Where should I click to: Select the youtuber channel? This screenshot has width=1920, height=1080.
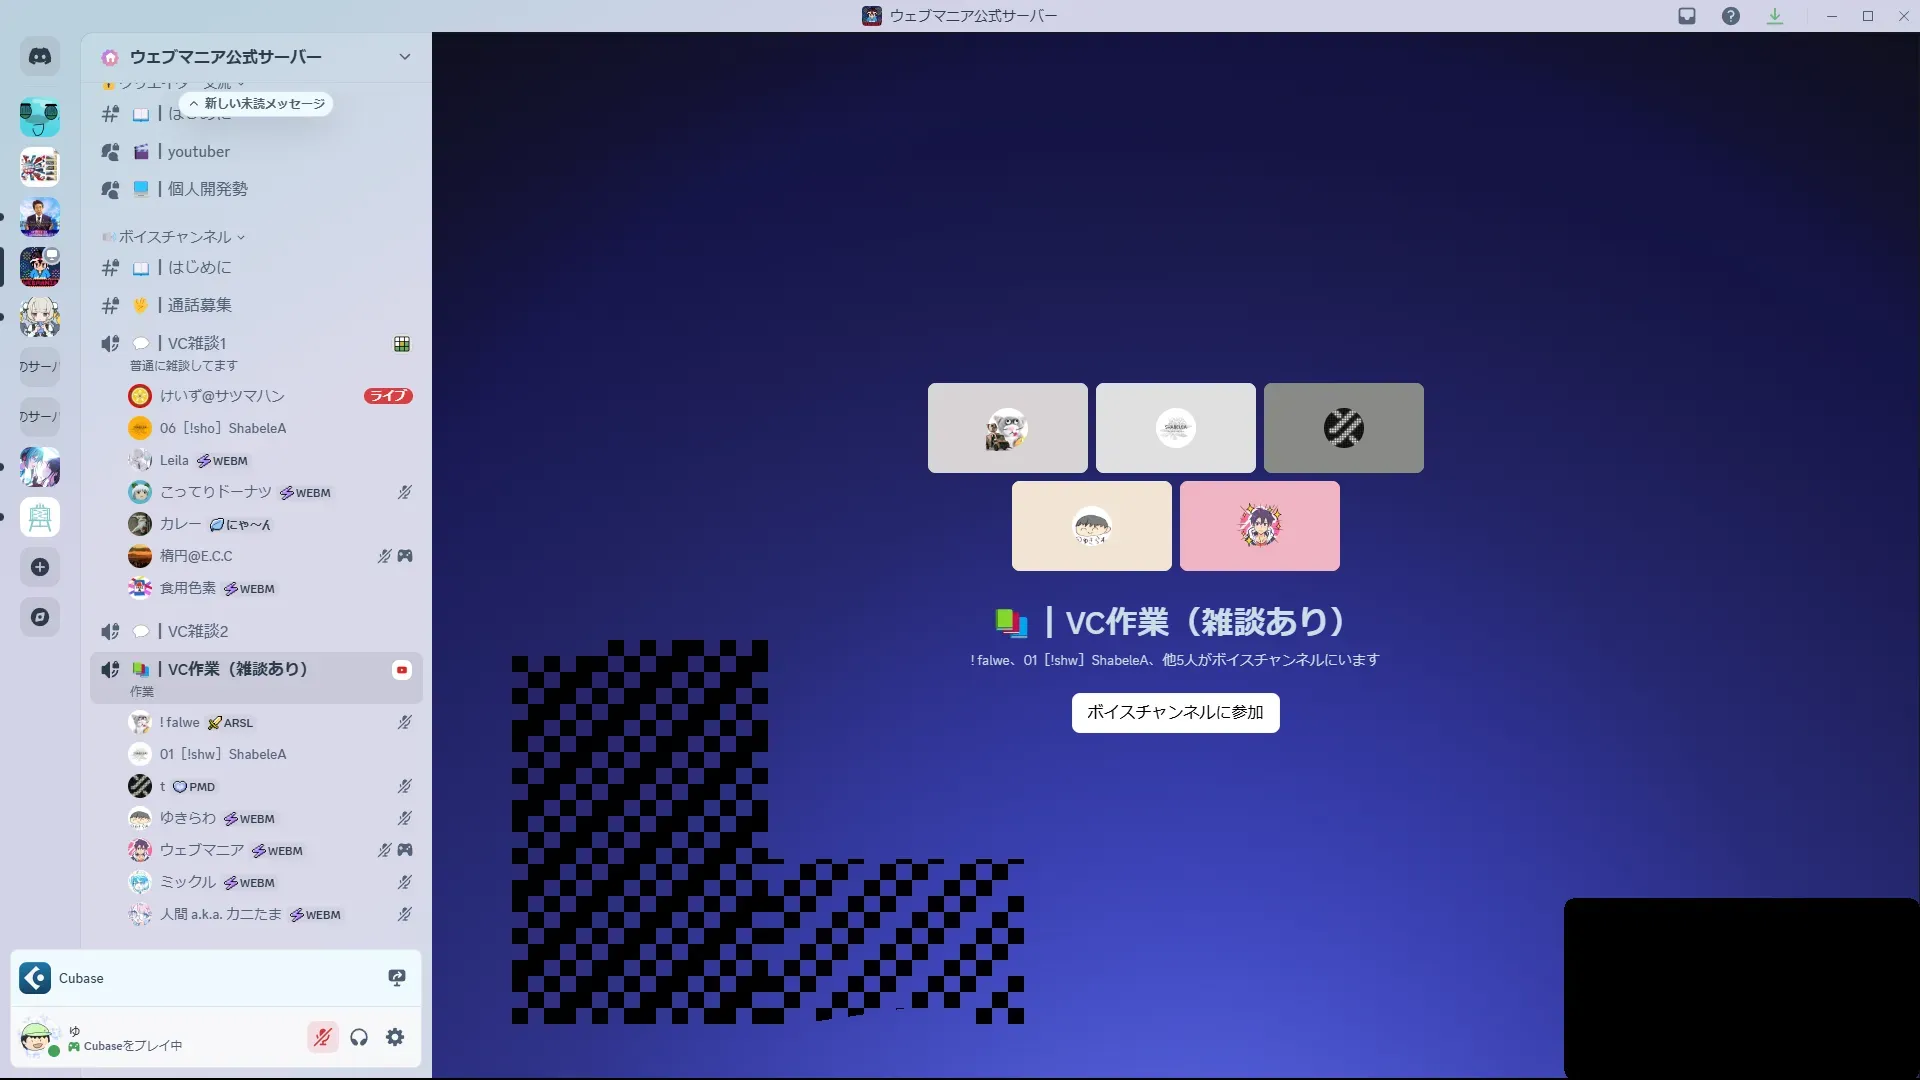199,152
